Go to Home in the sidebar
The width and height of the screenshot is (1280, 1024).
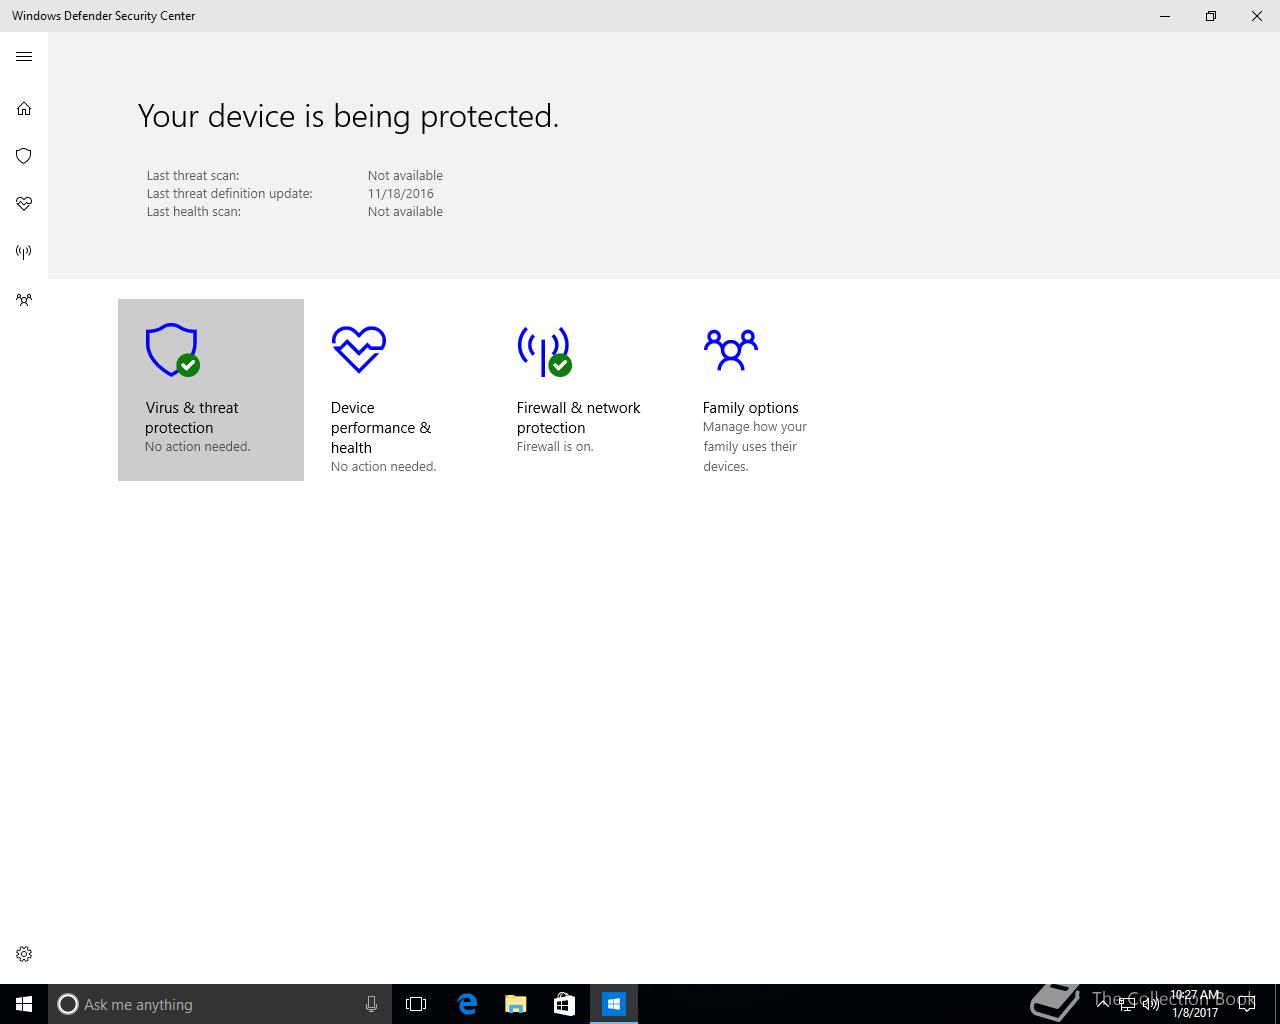click(24, 108)
